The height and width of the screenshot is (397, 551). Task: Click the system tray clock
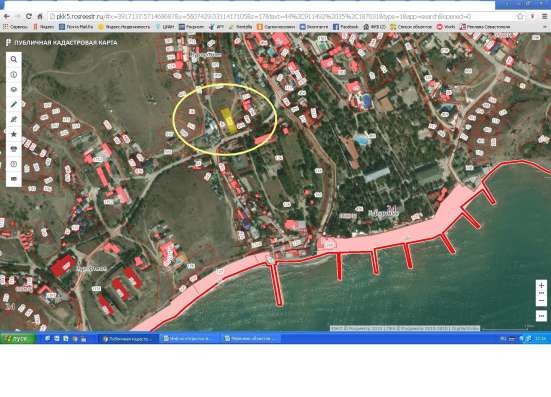click(x=541, y=339)
